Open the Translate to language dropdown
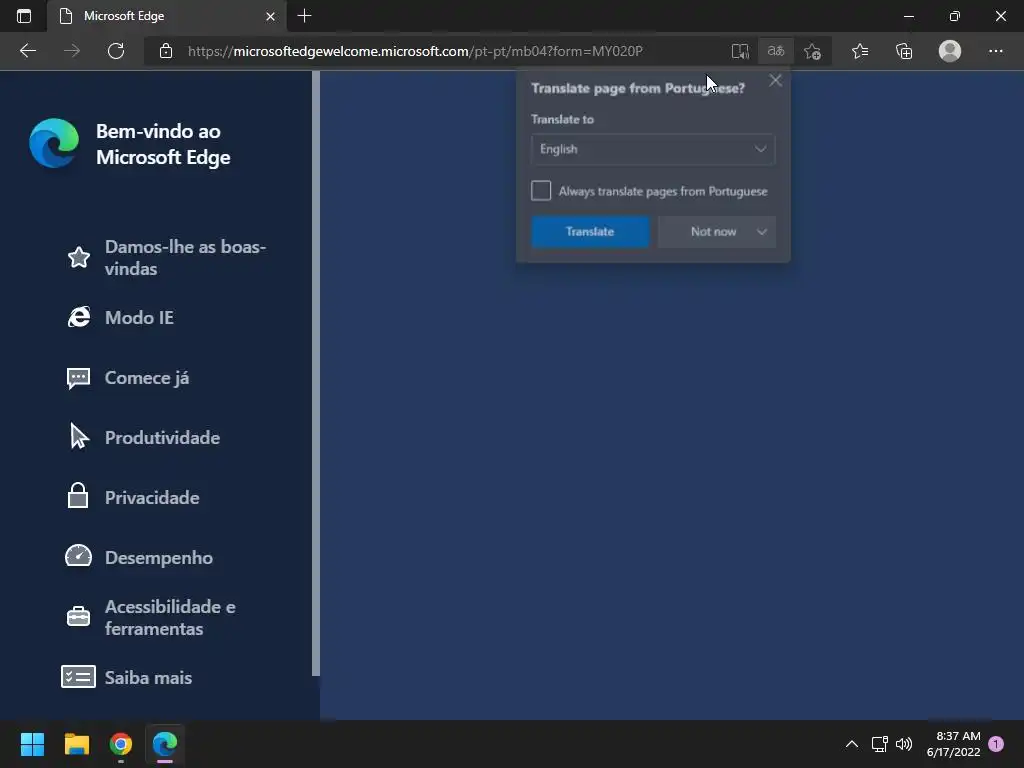The image size is (1024, 768). coord(653,149)
